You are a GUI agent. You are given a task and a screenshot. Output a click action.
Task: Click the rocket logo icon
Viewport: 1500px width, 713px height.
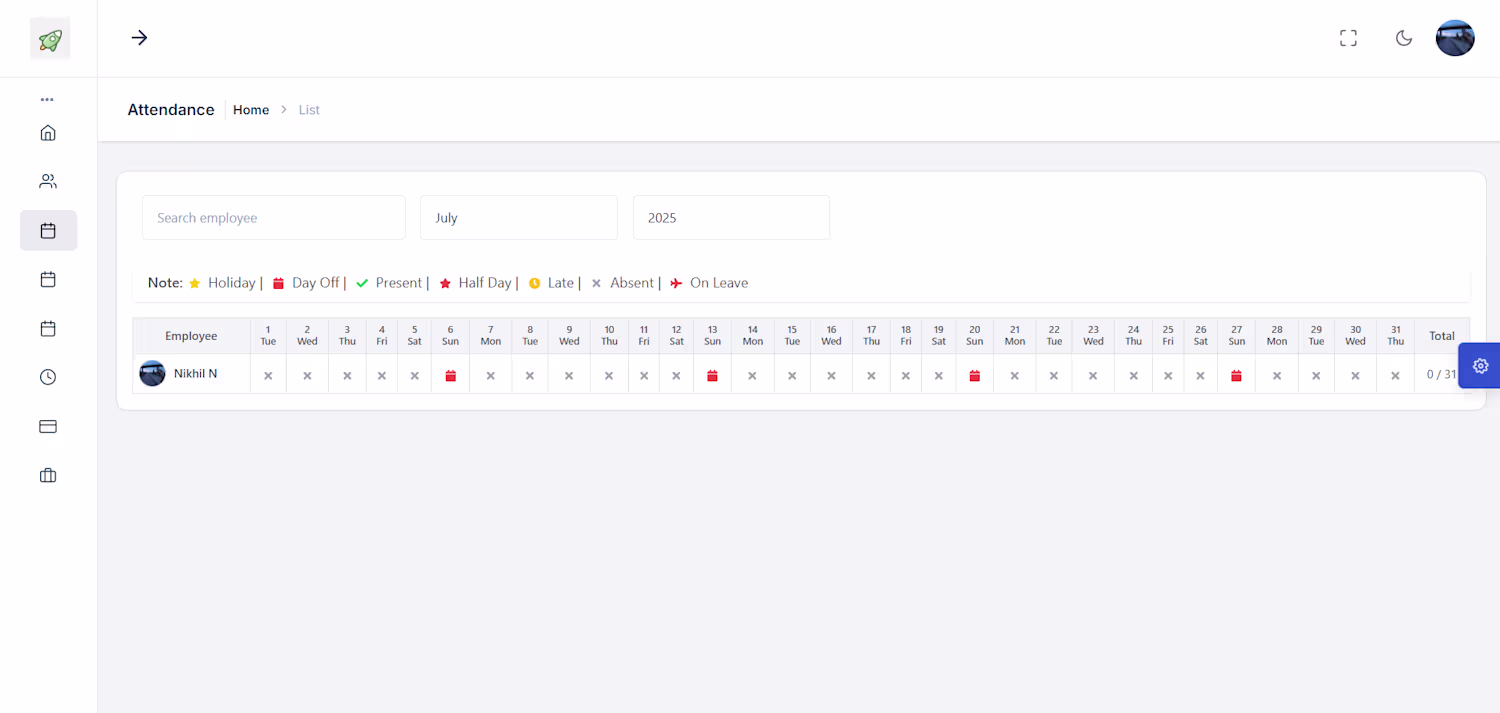click(50, 39)
